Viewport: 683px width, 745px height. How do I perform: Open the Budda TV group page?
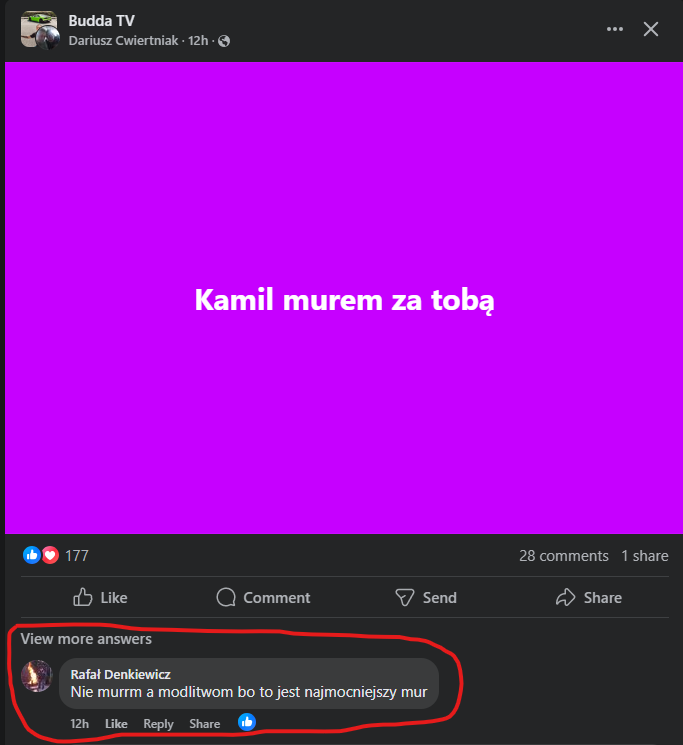pyautogui.click(x=101, y=20)
